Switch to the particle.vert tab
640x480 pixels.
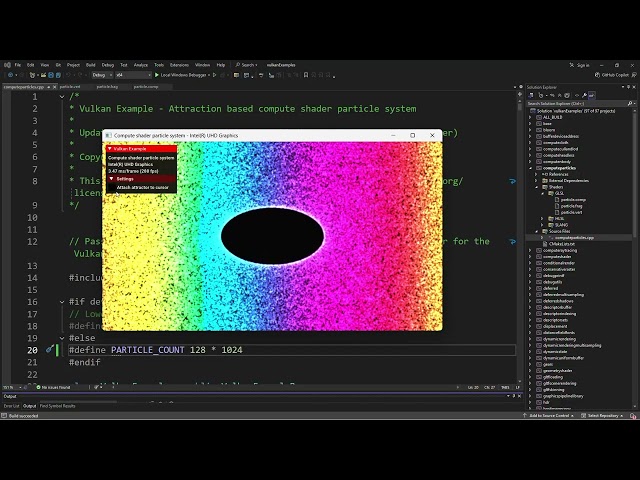70,87
